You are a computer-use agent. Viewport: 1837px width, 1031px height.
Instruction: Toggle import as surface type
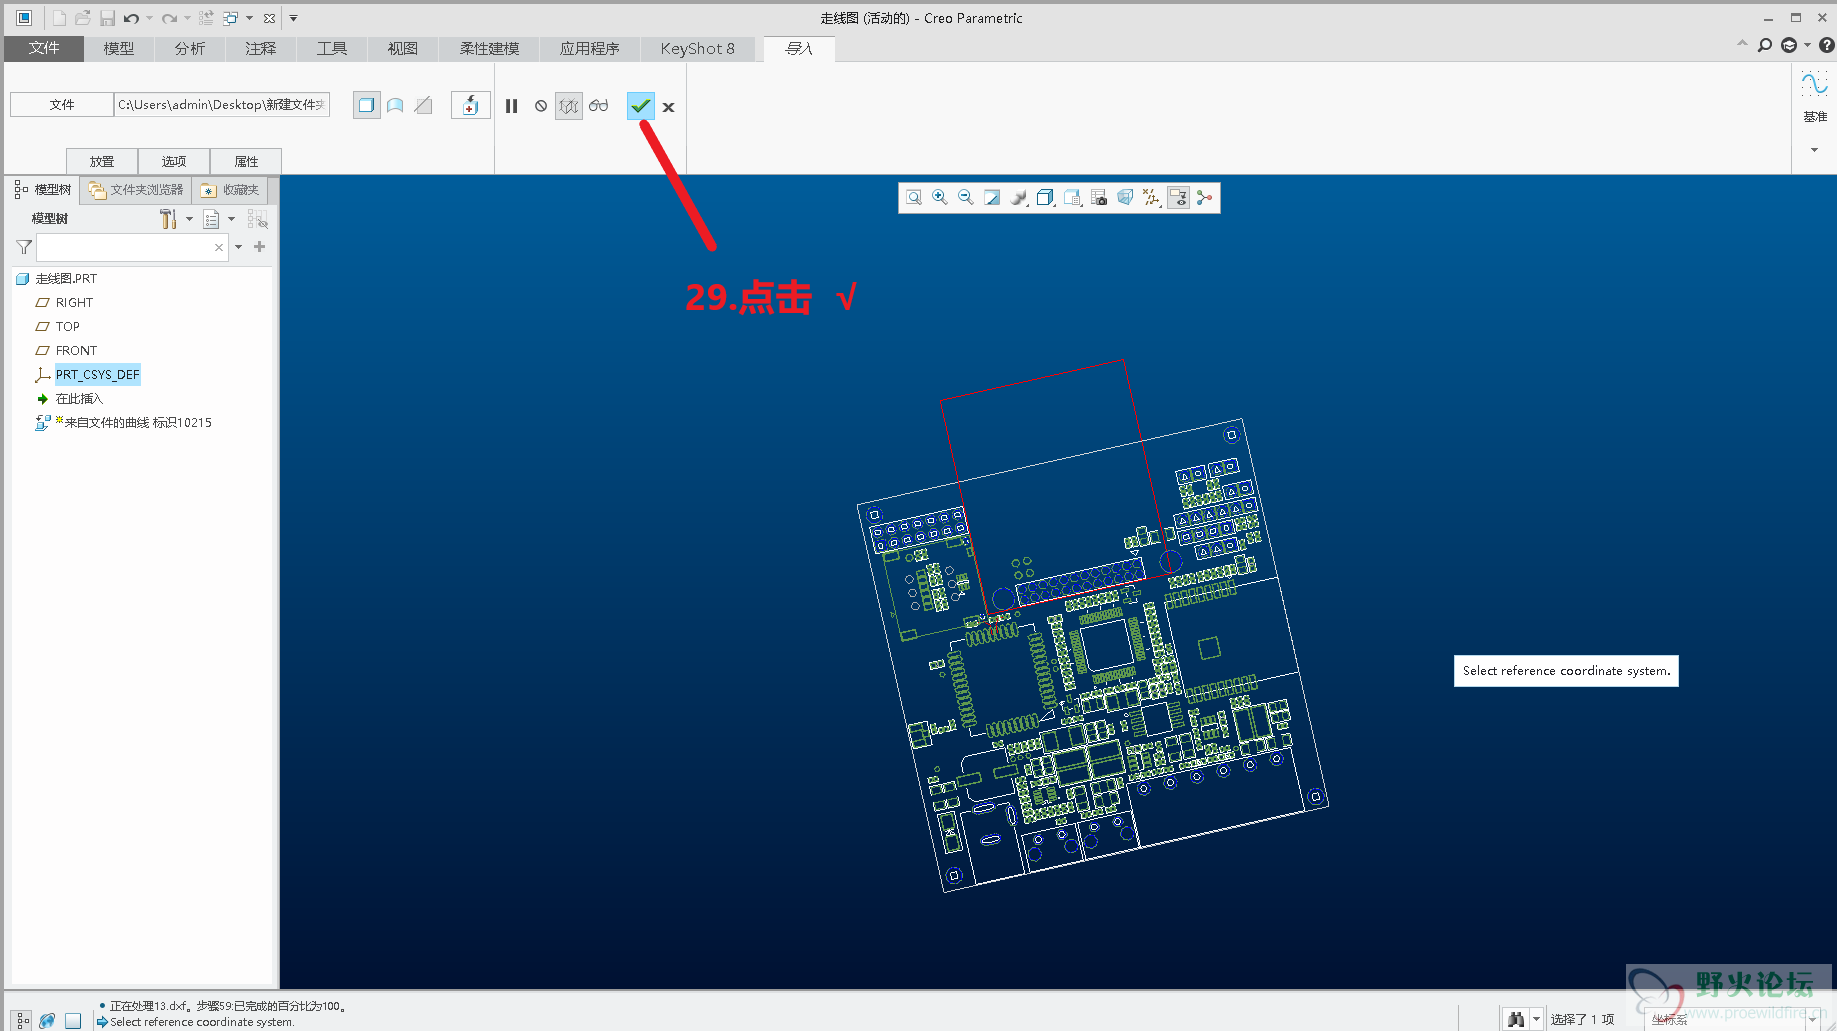point(395,105)
